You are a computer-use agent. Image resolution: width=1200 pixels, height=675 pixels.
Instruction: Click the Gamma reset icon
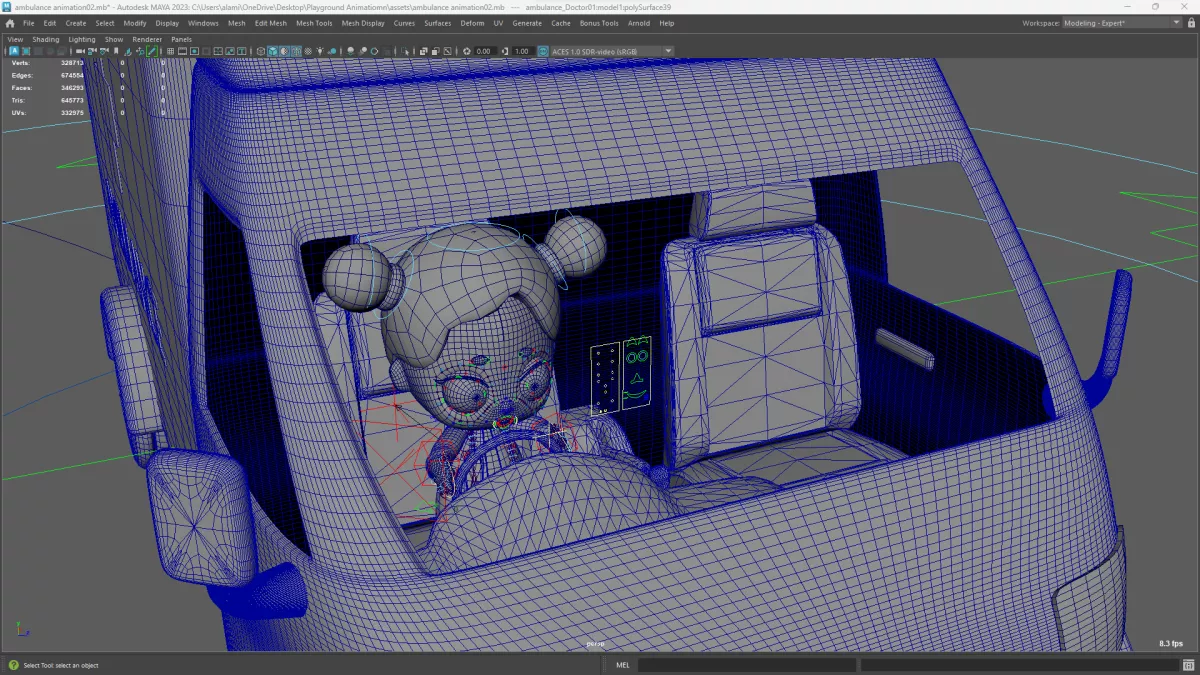tap(504, 51)
